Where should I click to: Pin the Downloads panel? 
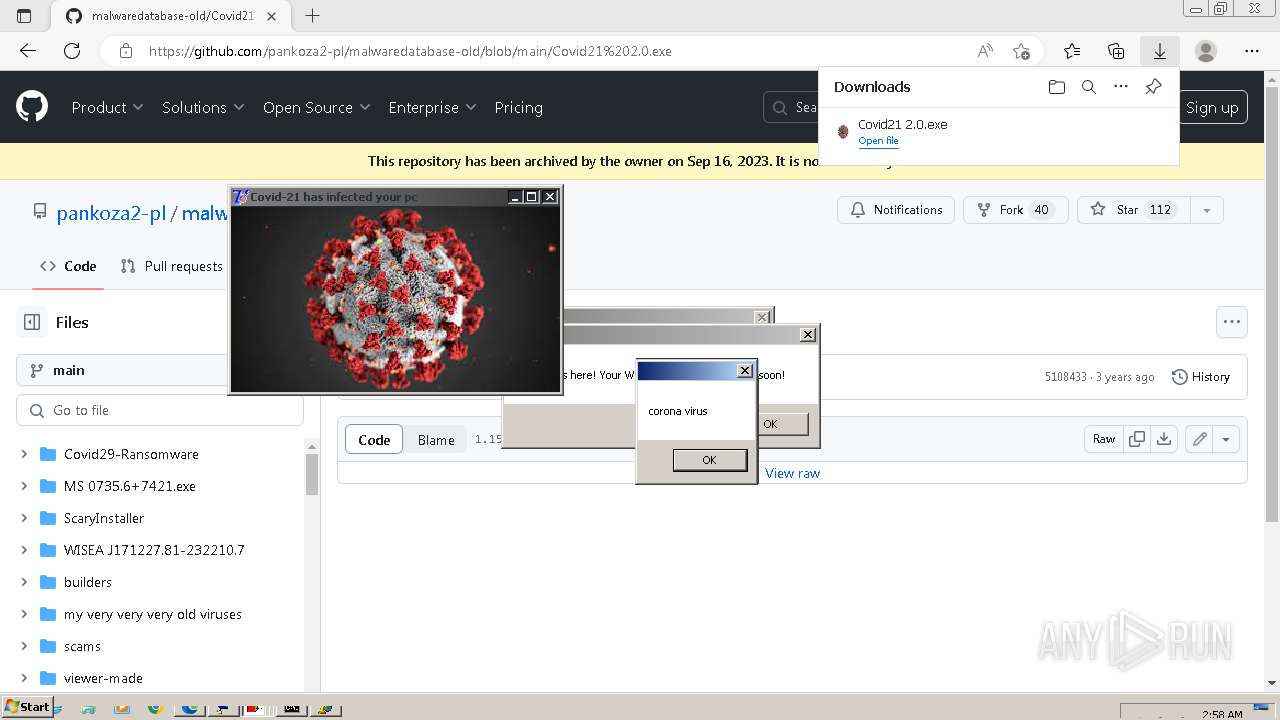click(x=1153, y=87)
